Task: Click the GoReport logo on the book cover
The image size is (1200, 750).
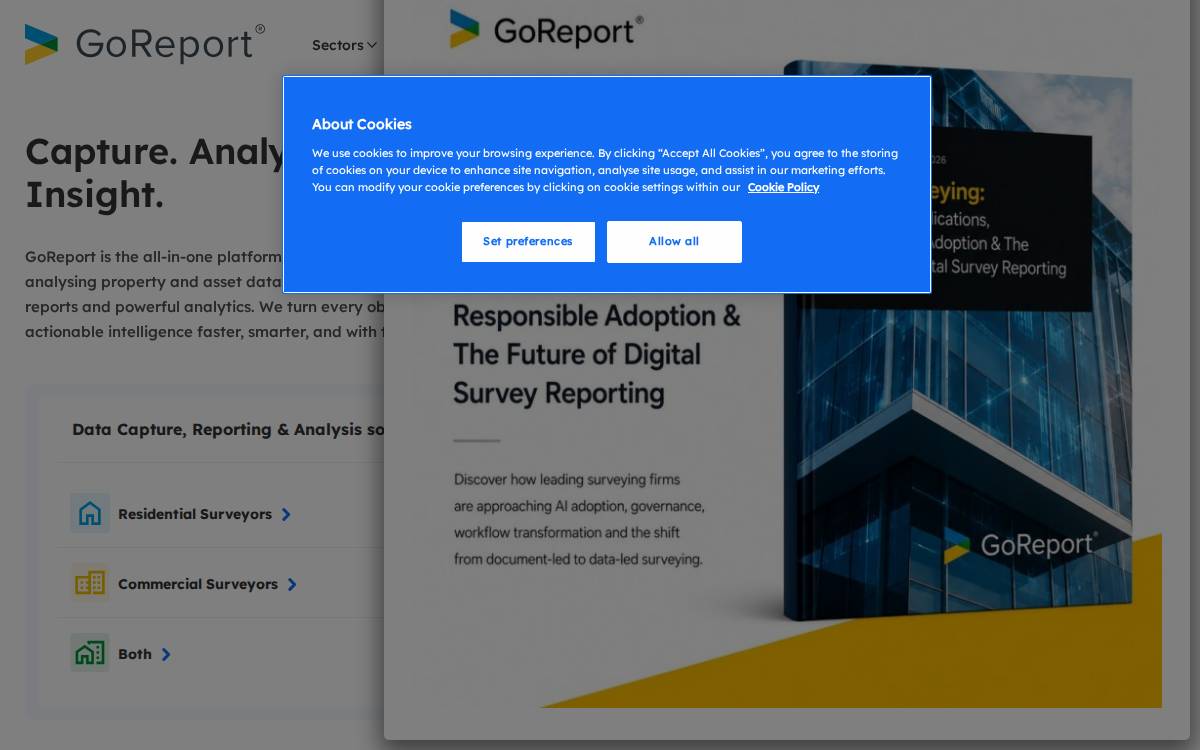Action: (x=1020, y=545)
